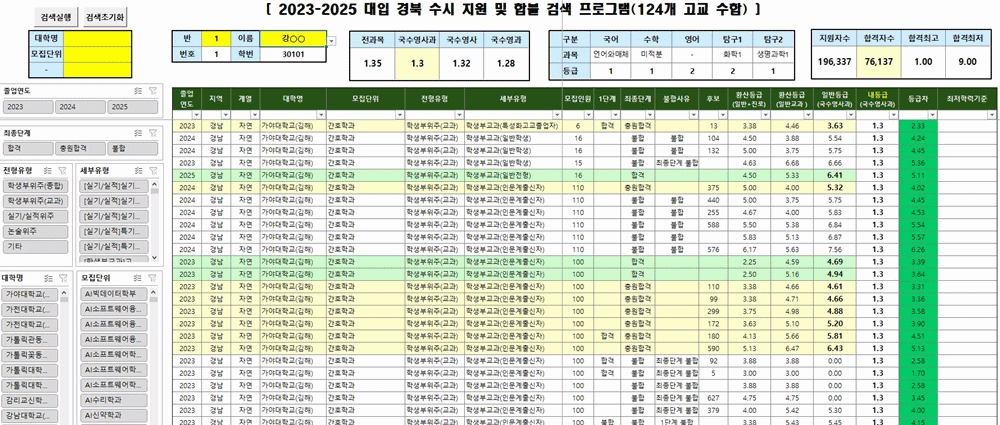
Task: Select 논술위주 slicer item
Action: (x=36, y=232)
